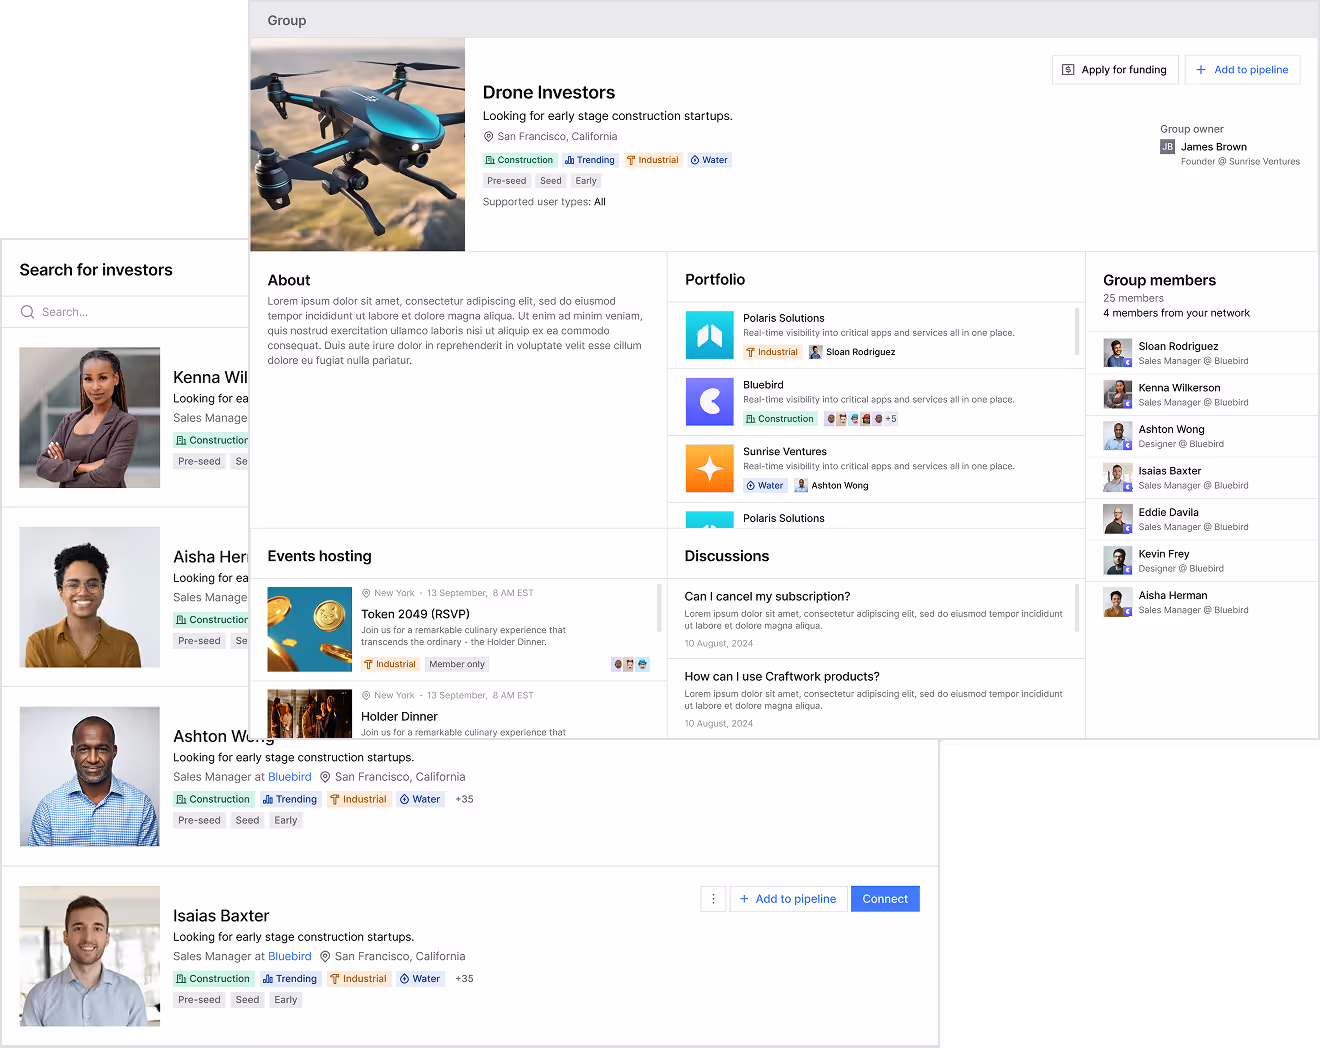This screenshot has height=1048, width=1320.
Task: Click the Portfolio list scrollbar
Action: coord(1077,332)
